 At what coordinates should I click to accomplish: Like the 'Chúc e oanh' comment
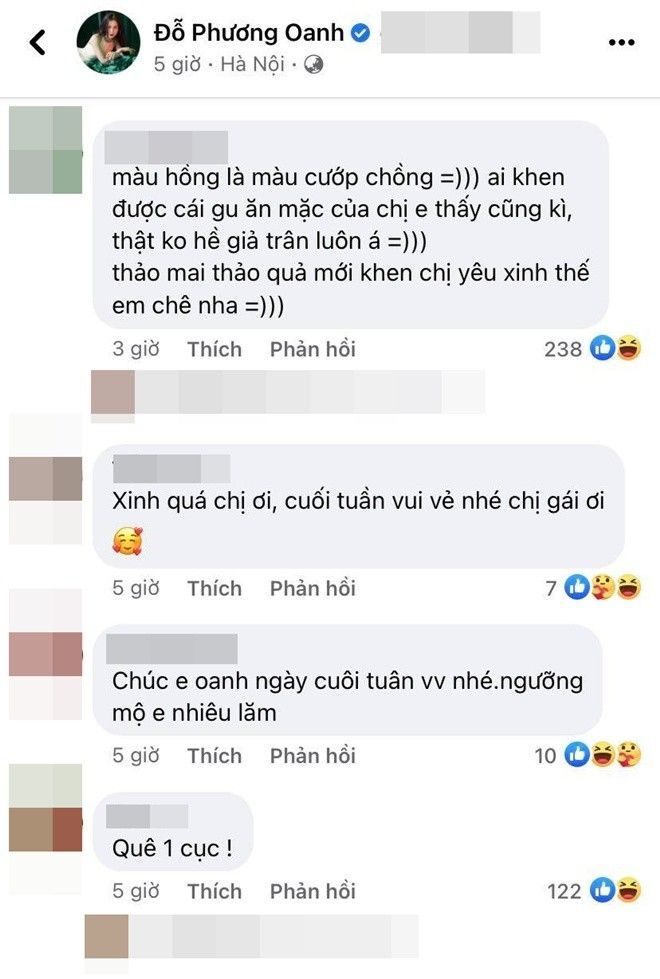[214, 755]
